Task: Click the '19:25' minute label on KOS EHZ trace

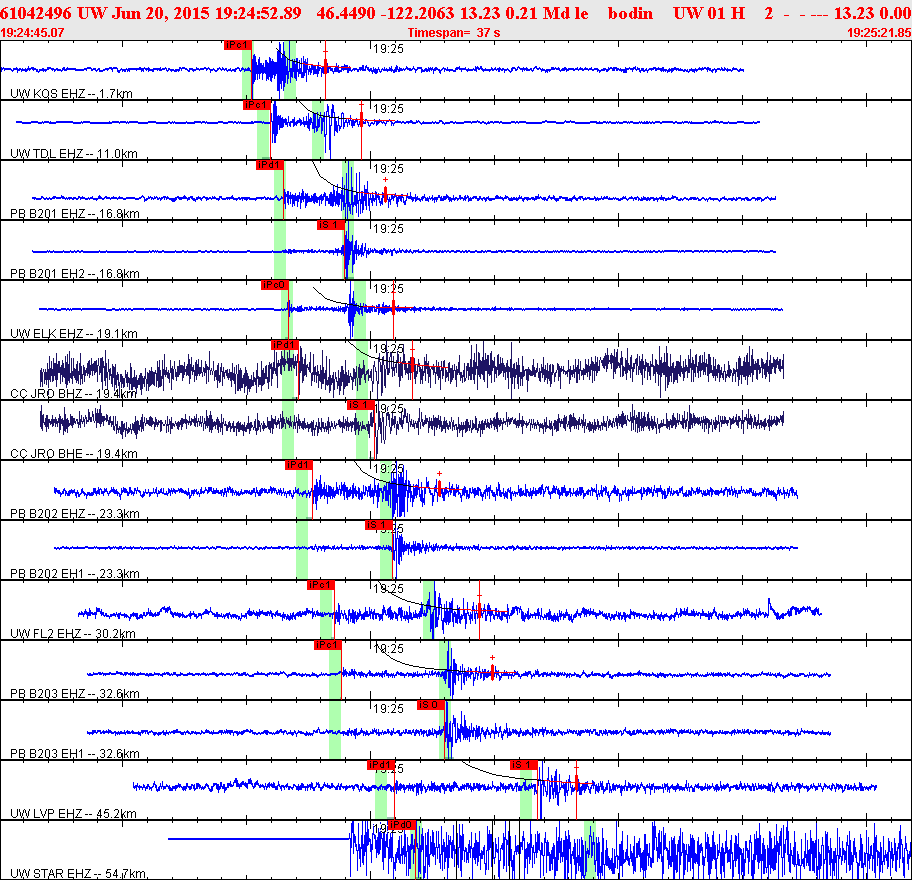Action: click(388, 49)
